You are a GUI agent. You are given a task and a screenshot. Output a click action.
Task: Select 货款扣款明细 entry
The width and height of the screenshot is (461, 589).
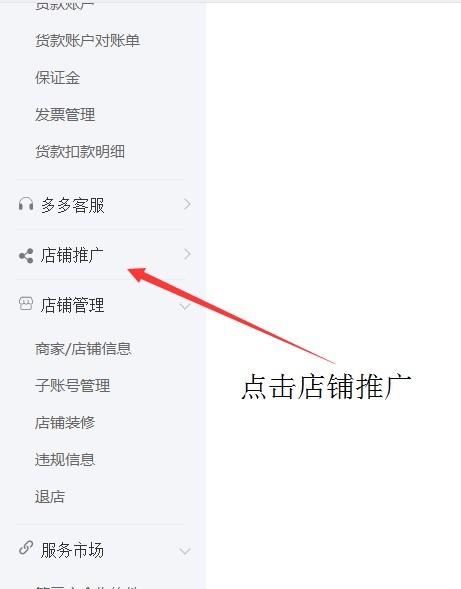coord(80,152)
